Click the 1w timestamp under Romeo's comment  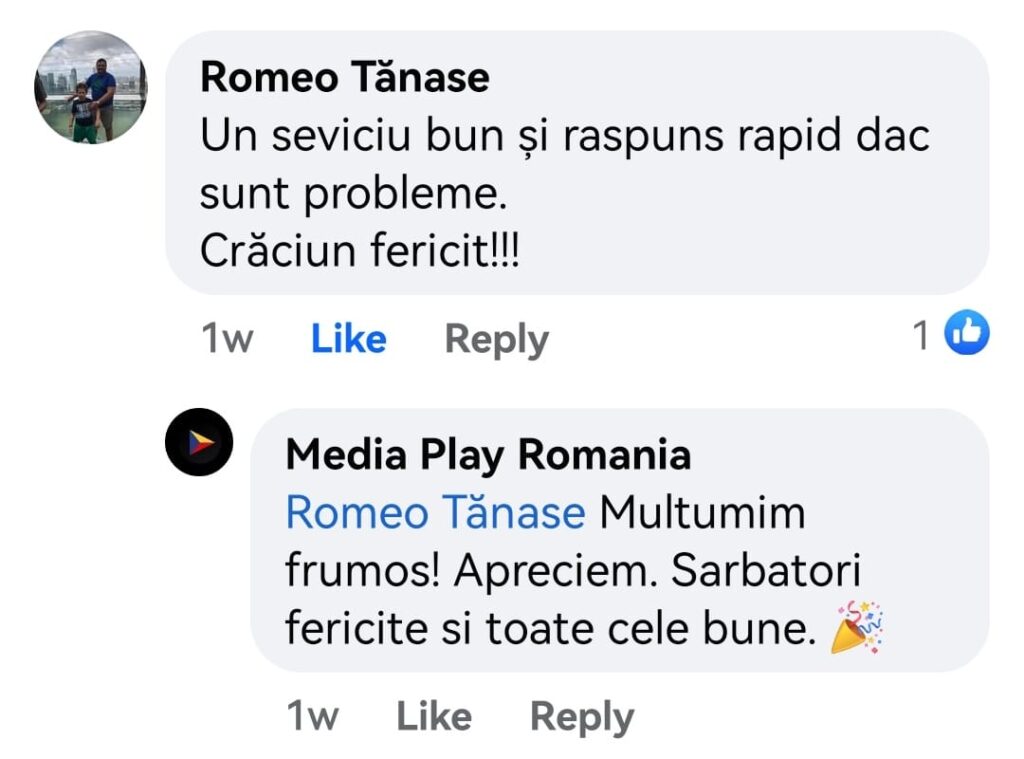tap(227, 339)
